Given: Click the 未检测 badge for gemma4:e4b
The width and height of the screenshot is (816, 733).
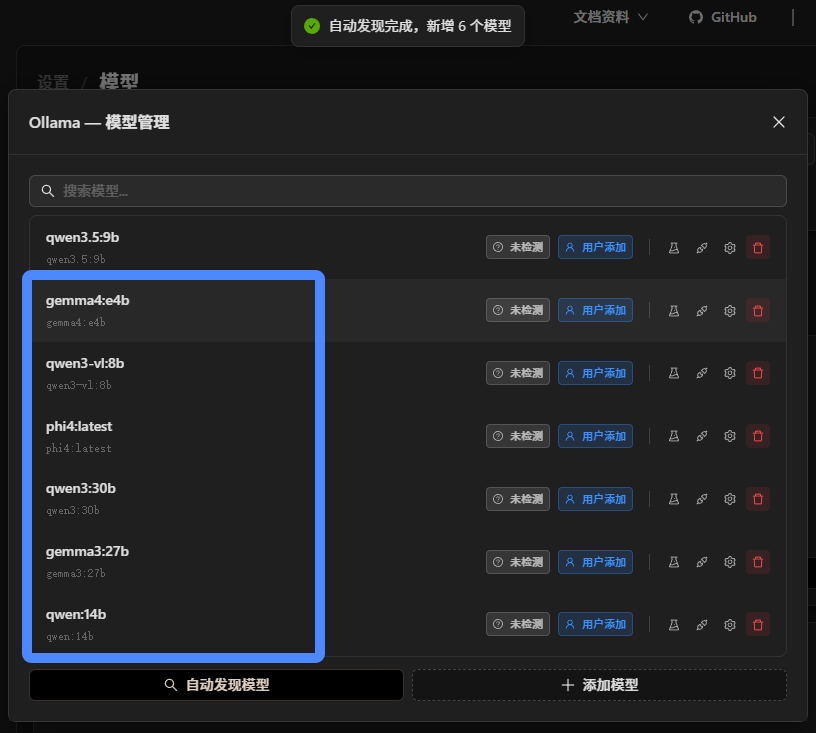Looking at the screenshot, I should point(518,310).
